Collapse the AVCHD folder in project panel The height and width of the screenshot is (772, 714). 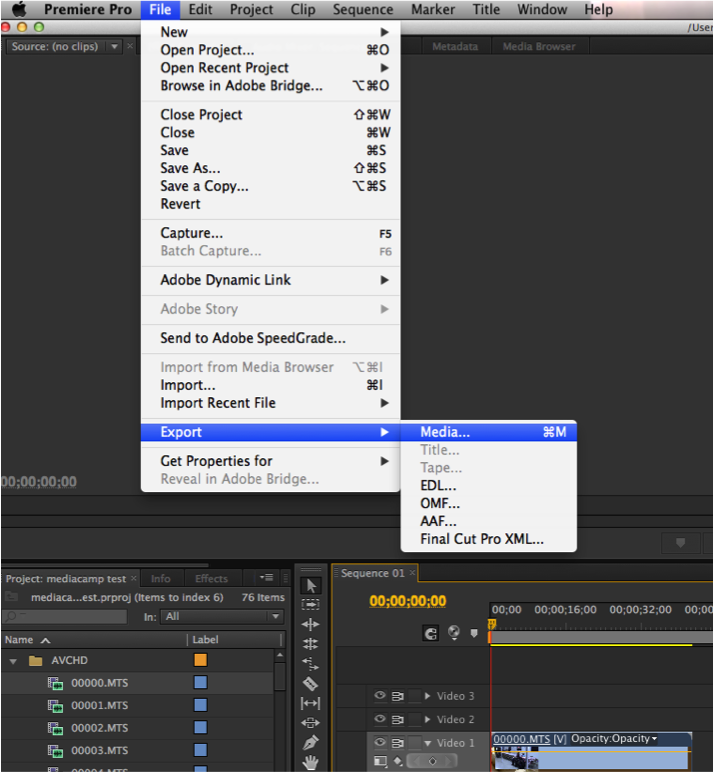pyautogui.click(x=14, y=661)
